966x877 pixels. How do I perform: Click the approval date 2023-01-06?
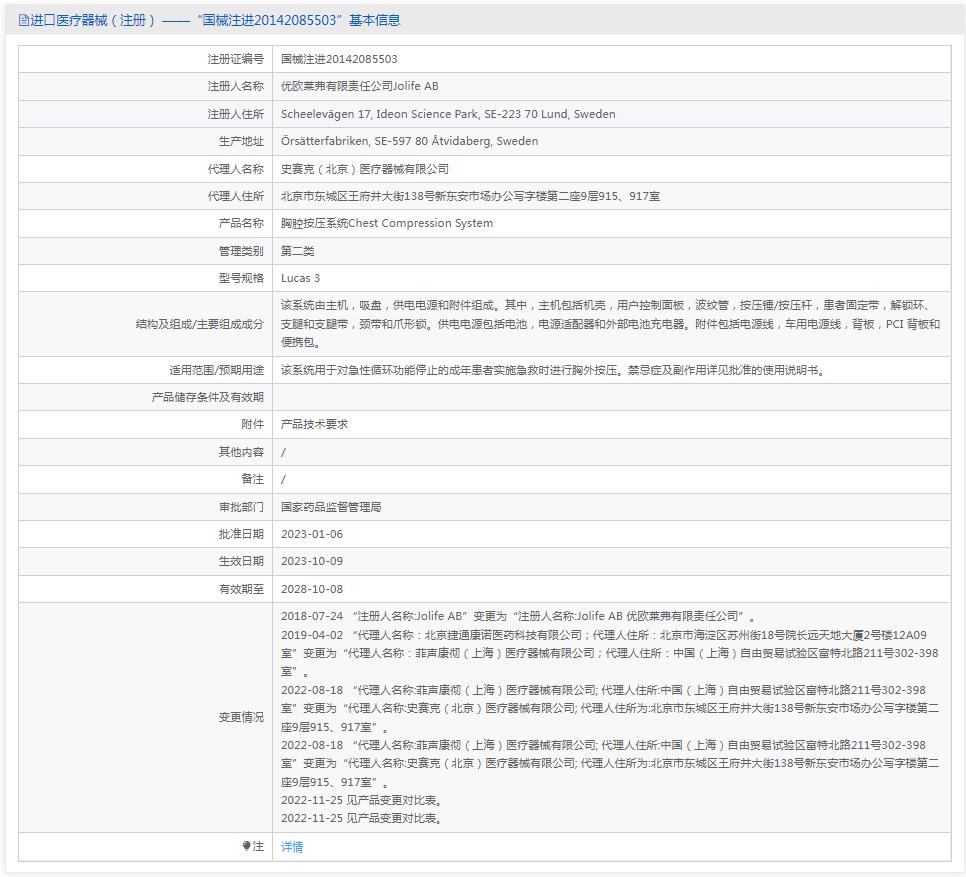pos(312,534)
